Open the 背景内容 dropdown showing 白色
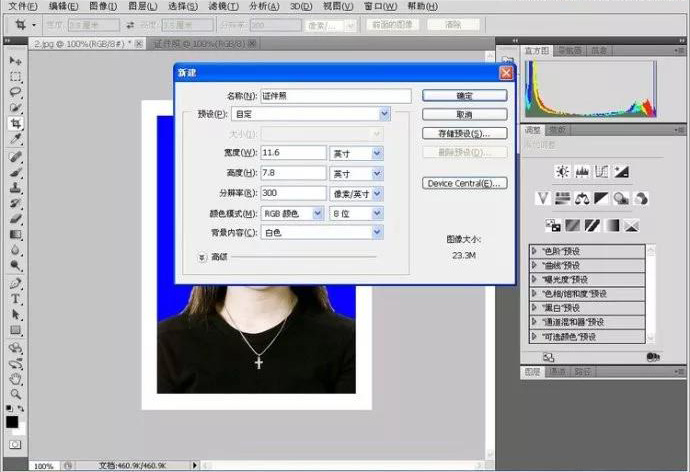Image resolution: width=690 pixels, height=472 pixels. point(322,232)
